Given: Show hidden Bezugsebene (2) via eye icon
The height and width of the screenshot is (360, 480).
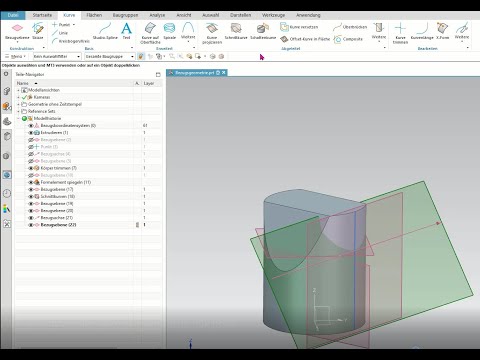Looking at the screenshot, I should 31,140.
